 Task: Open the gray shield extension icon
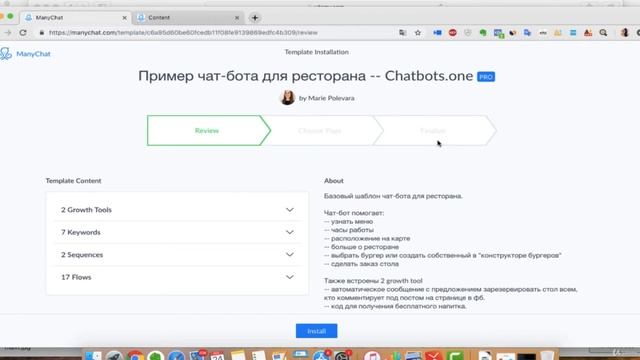[x=467, y=33]
